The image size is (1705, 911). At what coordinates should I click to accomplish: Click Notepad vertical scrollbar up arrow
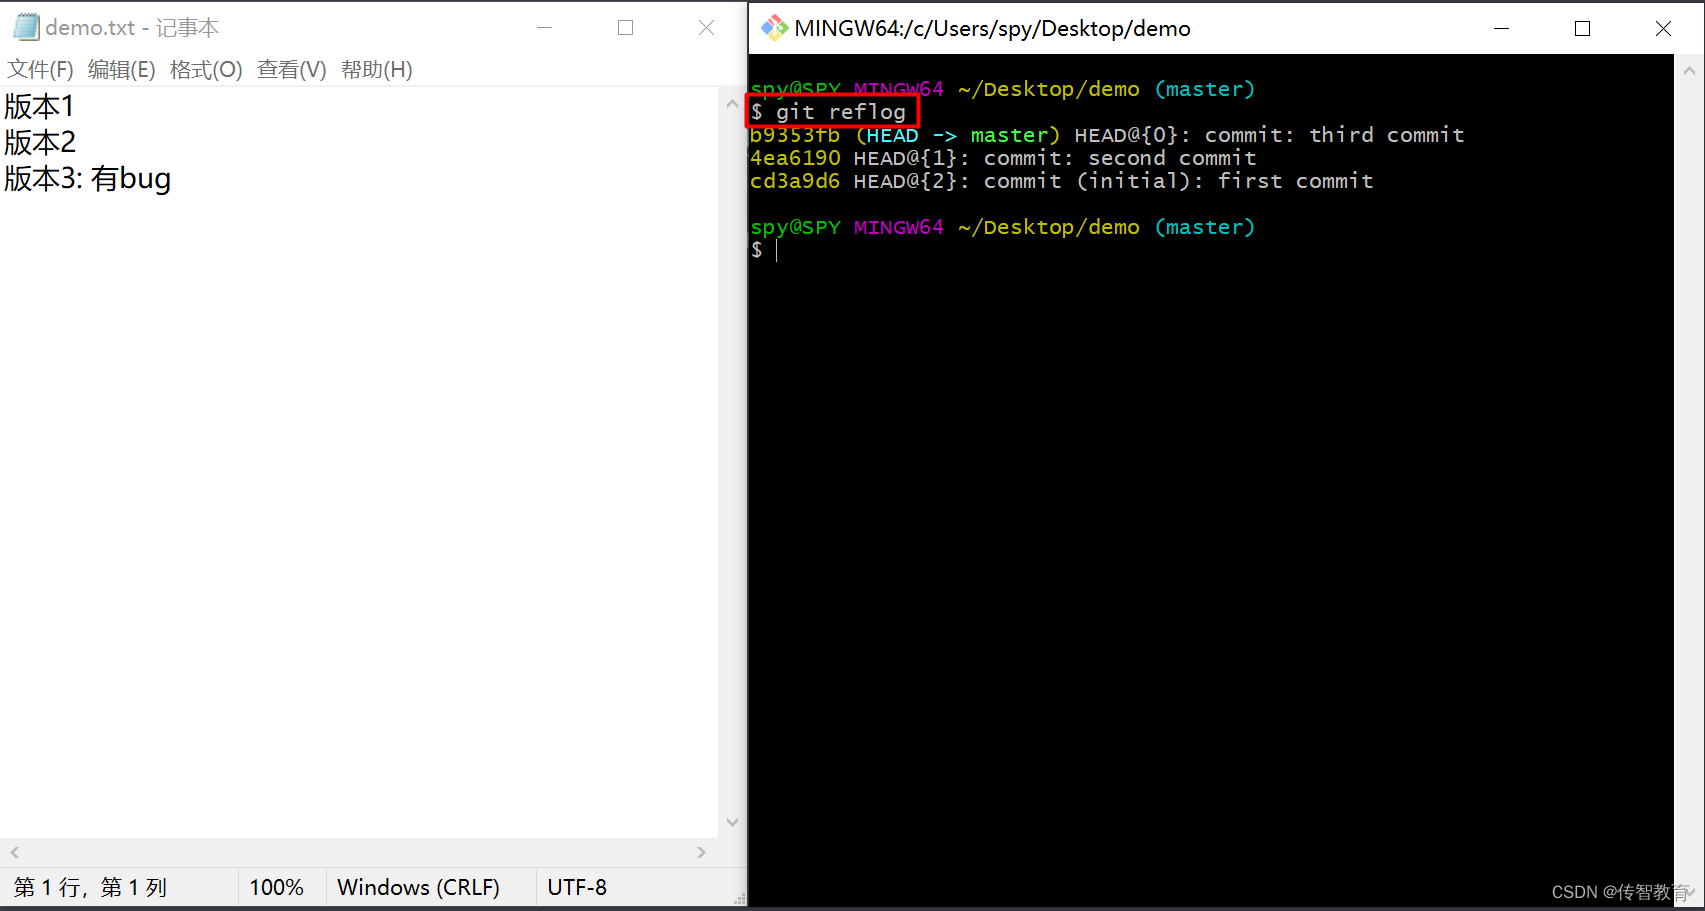(732, 102)
